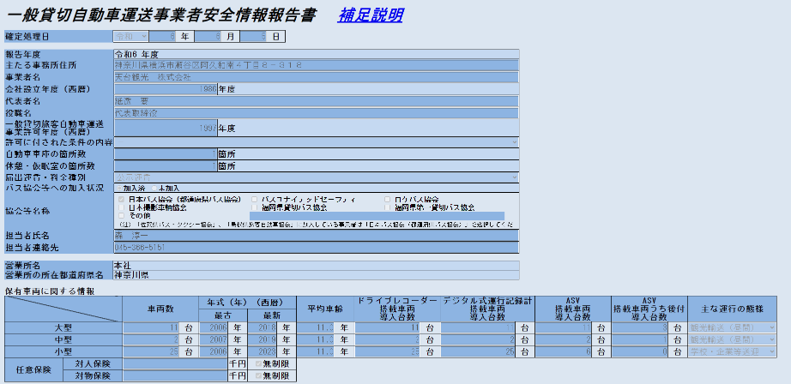Toggle the 日本撮影車輌協会 checkbox
This screenshot has width=791, height=384.
tap(121, 207)
